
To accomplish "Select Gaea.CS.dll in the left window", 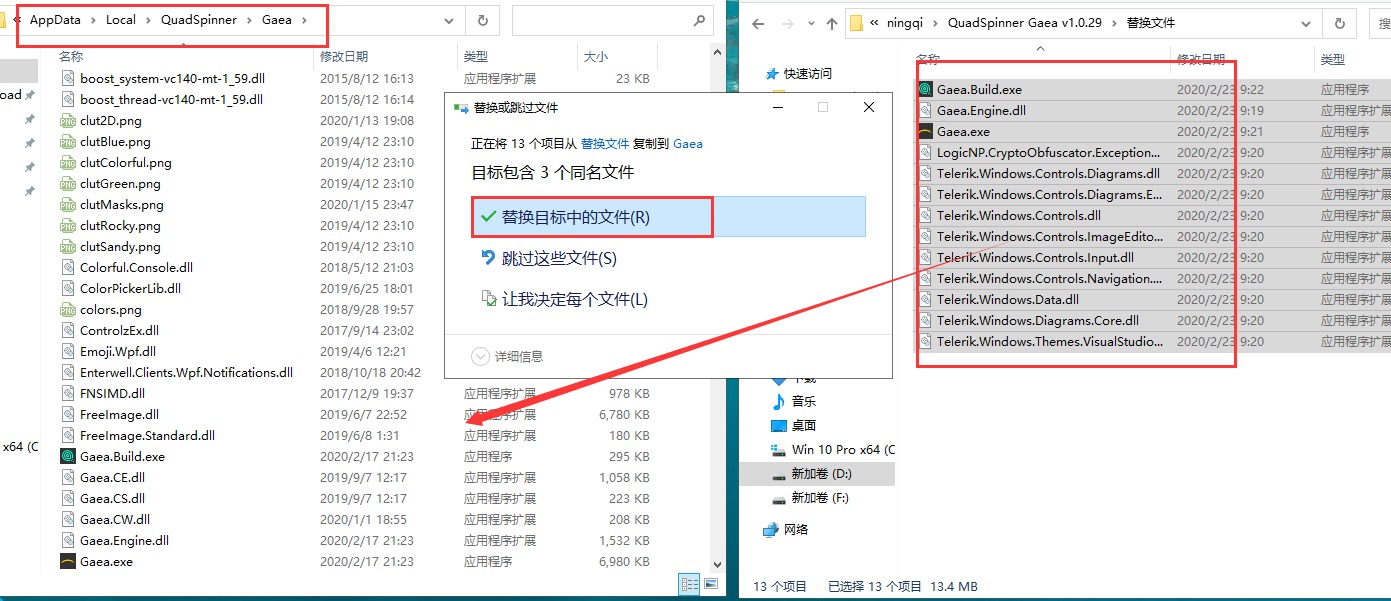I will tap(112, 498).
